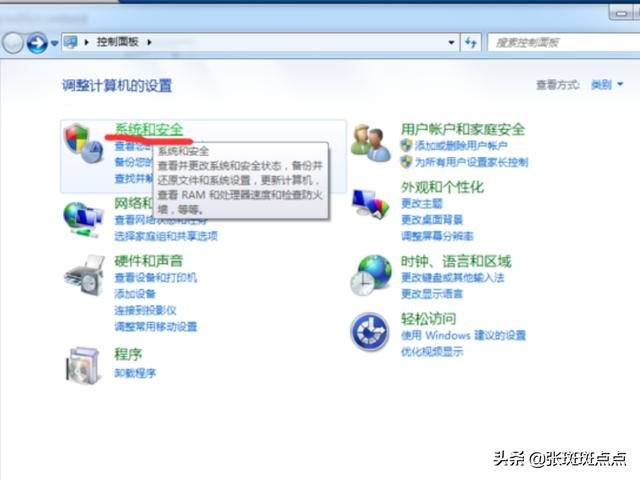Click the Appearance and Personalization monitor icon
Image resolution: width=640 pixels, height=480 pixels.
372,205
